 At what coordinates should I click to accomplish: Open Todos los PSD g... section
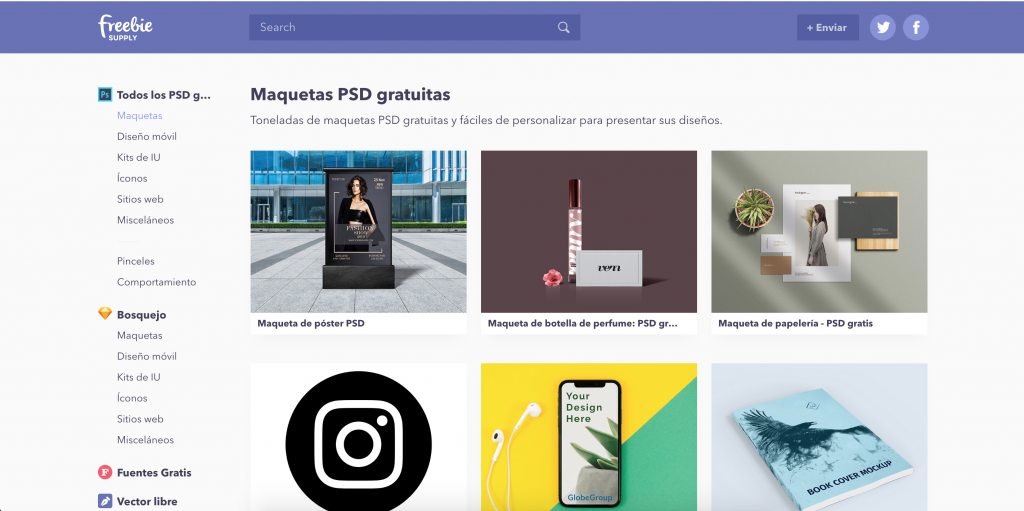click(164, 95)
